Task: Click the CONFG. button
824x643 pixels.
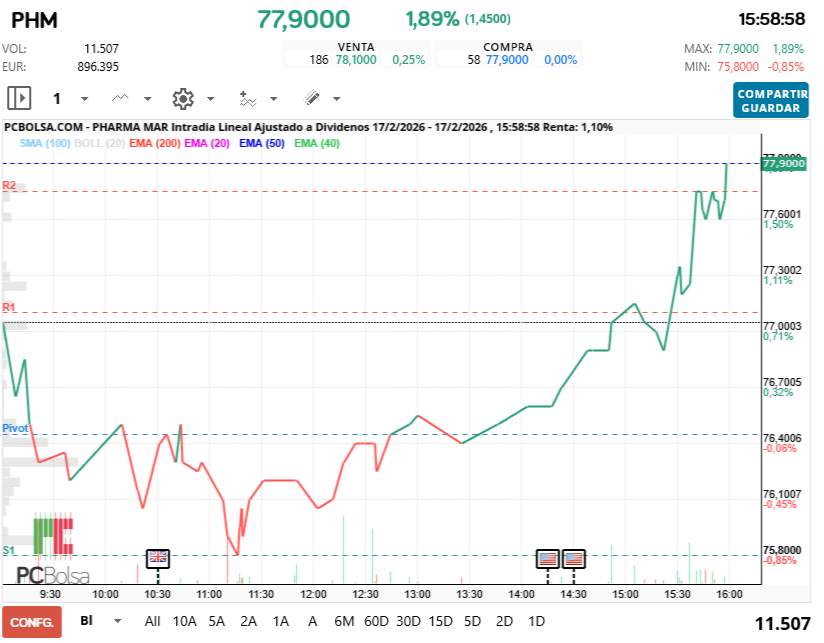Action: coord(32,620)
